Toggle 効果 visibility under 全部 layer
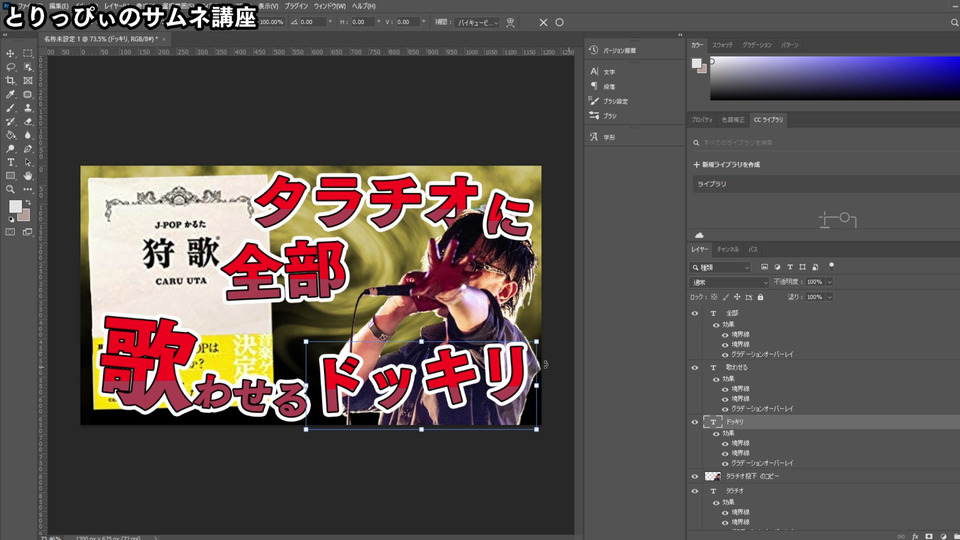This screenshot has width=960, height=540. tap(716, 324)
